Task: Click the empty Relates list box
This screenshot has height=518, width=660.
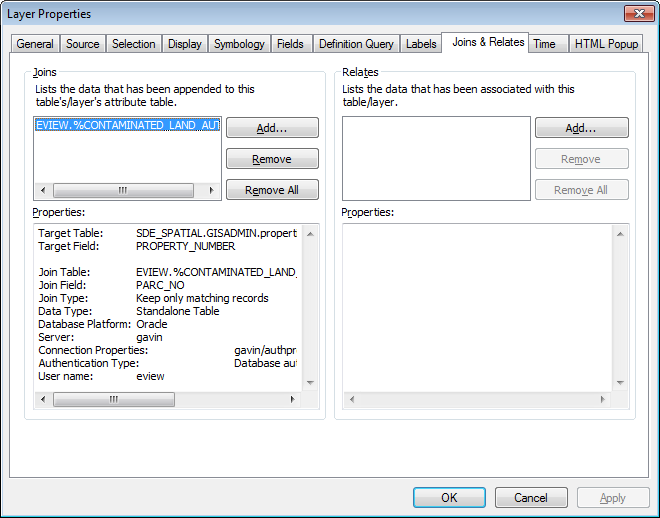Action: (436, 158)
